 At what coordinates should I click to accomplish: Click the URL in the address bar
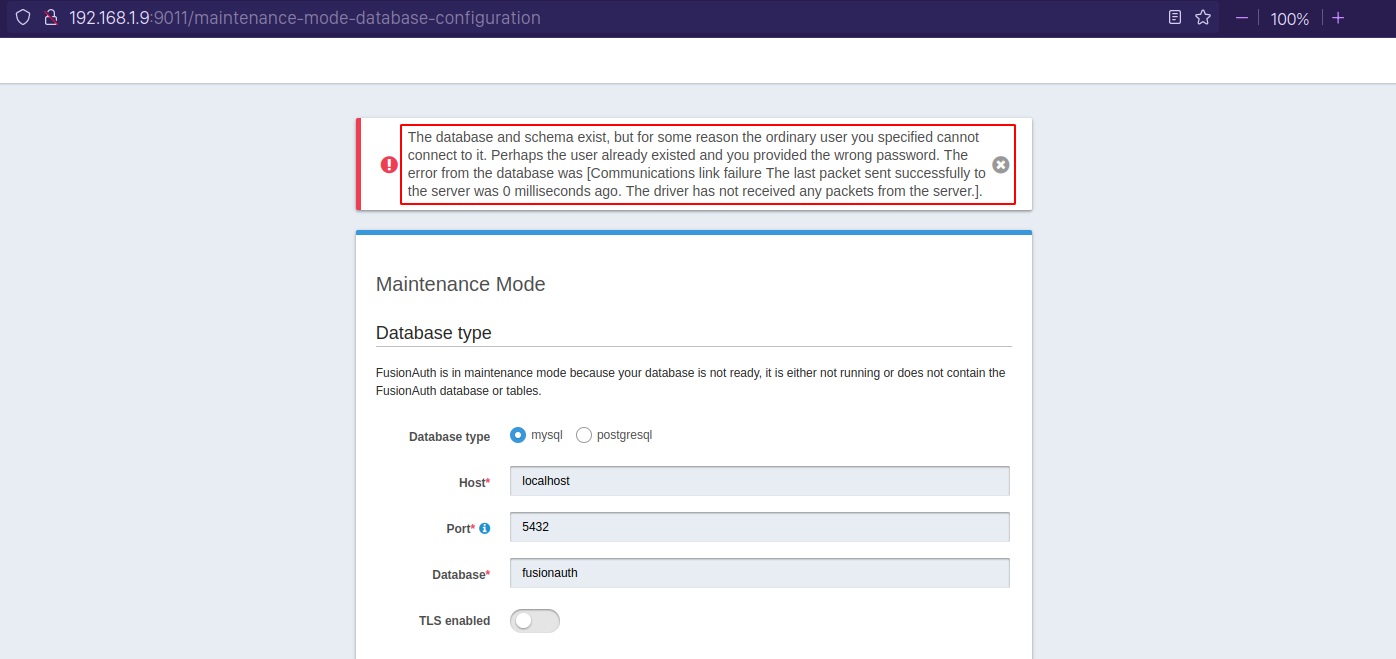[304, 18]
